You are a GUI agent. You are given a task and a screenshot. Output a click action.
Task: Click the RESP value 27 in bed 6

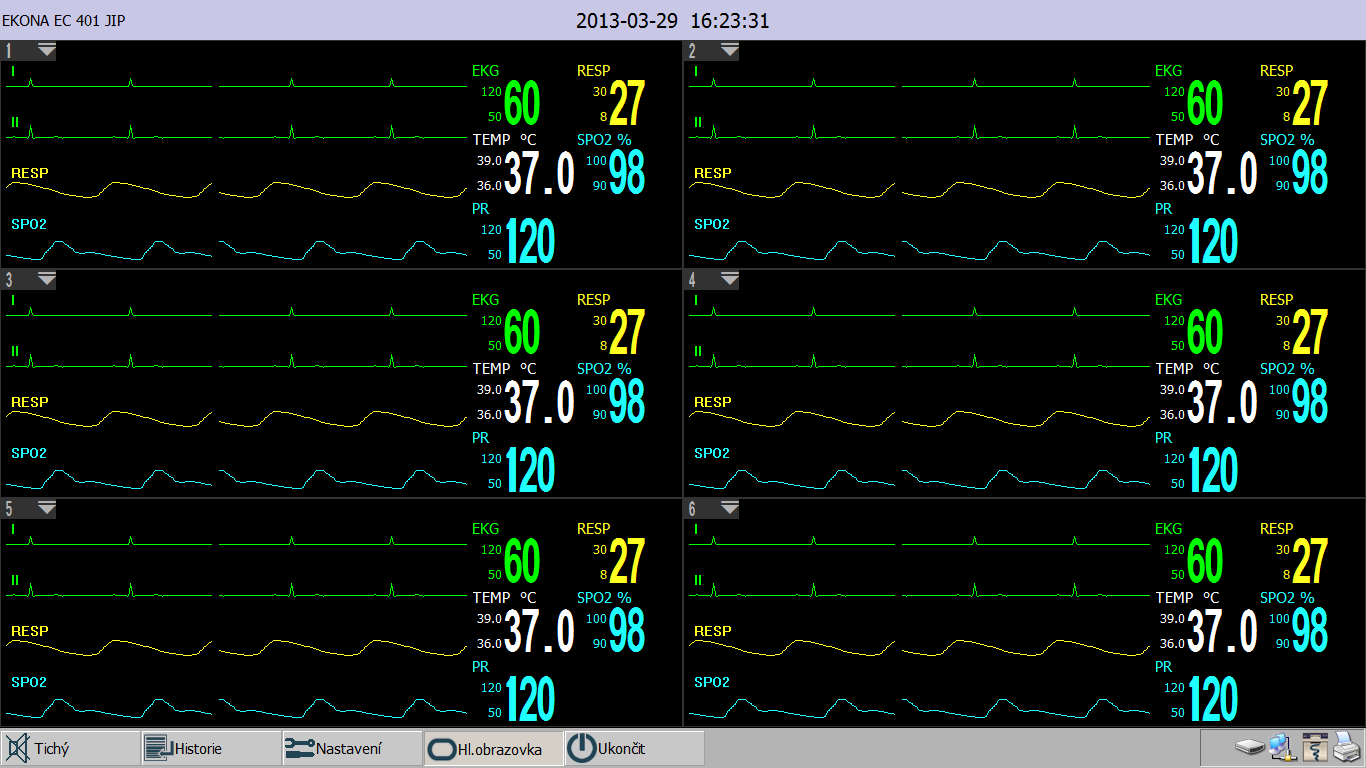(x=1310, y=561)
